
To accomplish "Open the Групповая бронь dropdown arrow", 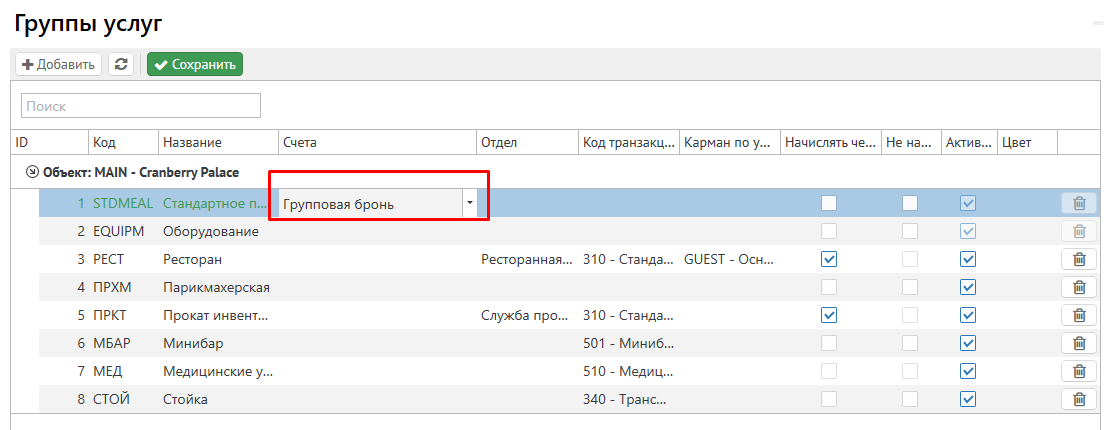I will 469,203.
